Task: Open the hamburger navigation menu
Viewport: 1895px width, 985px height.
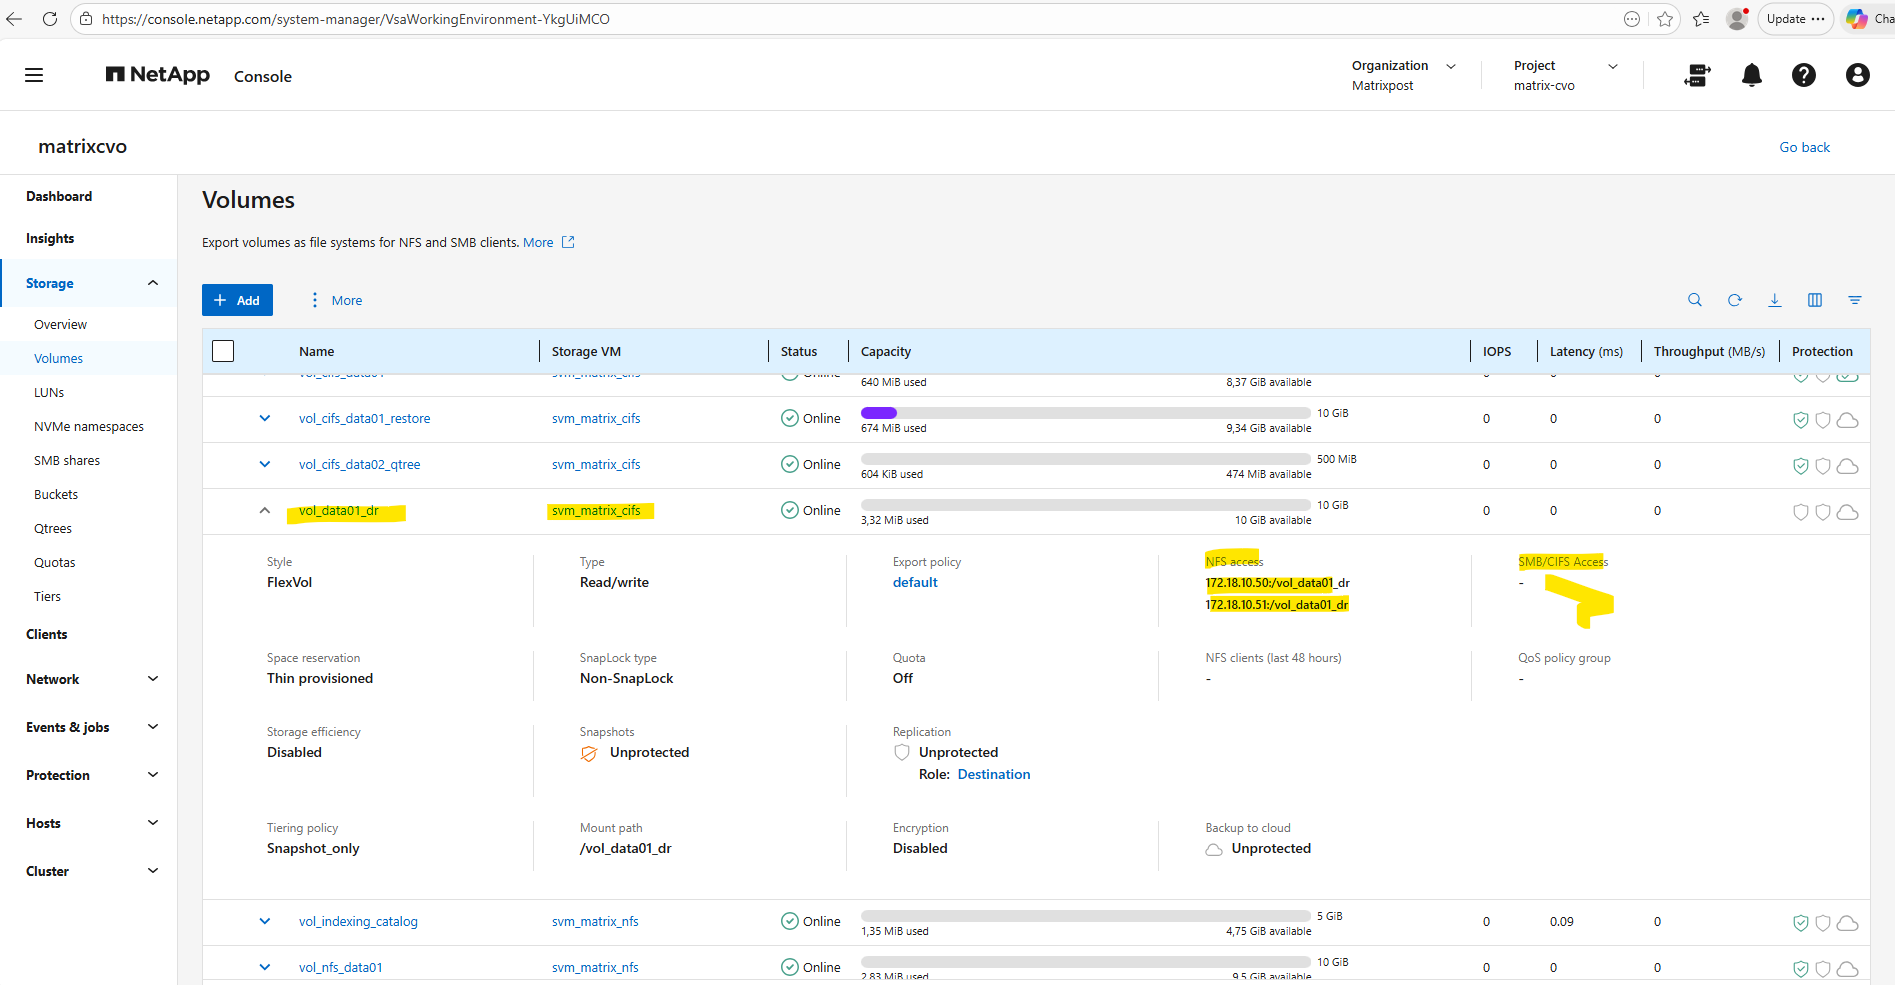Action: tap(34, 76)
